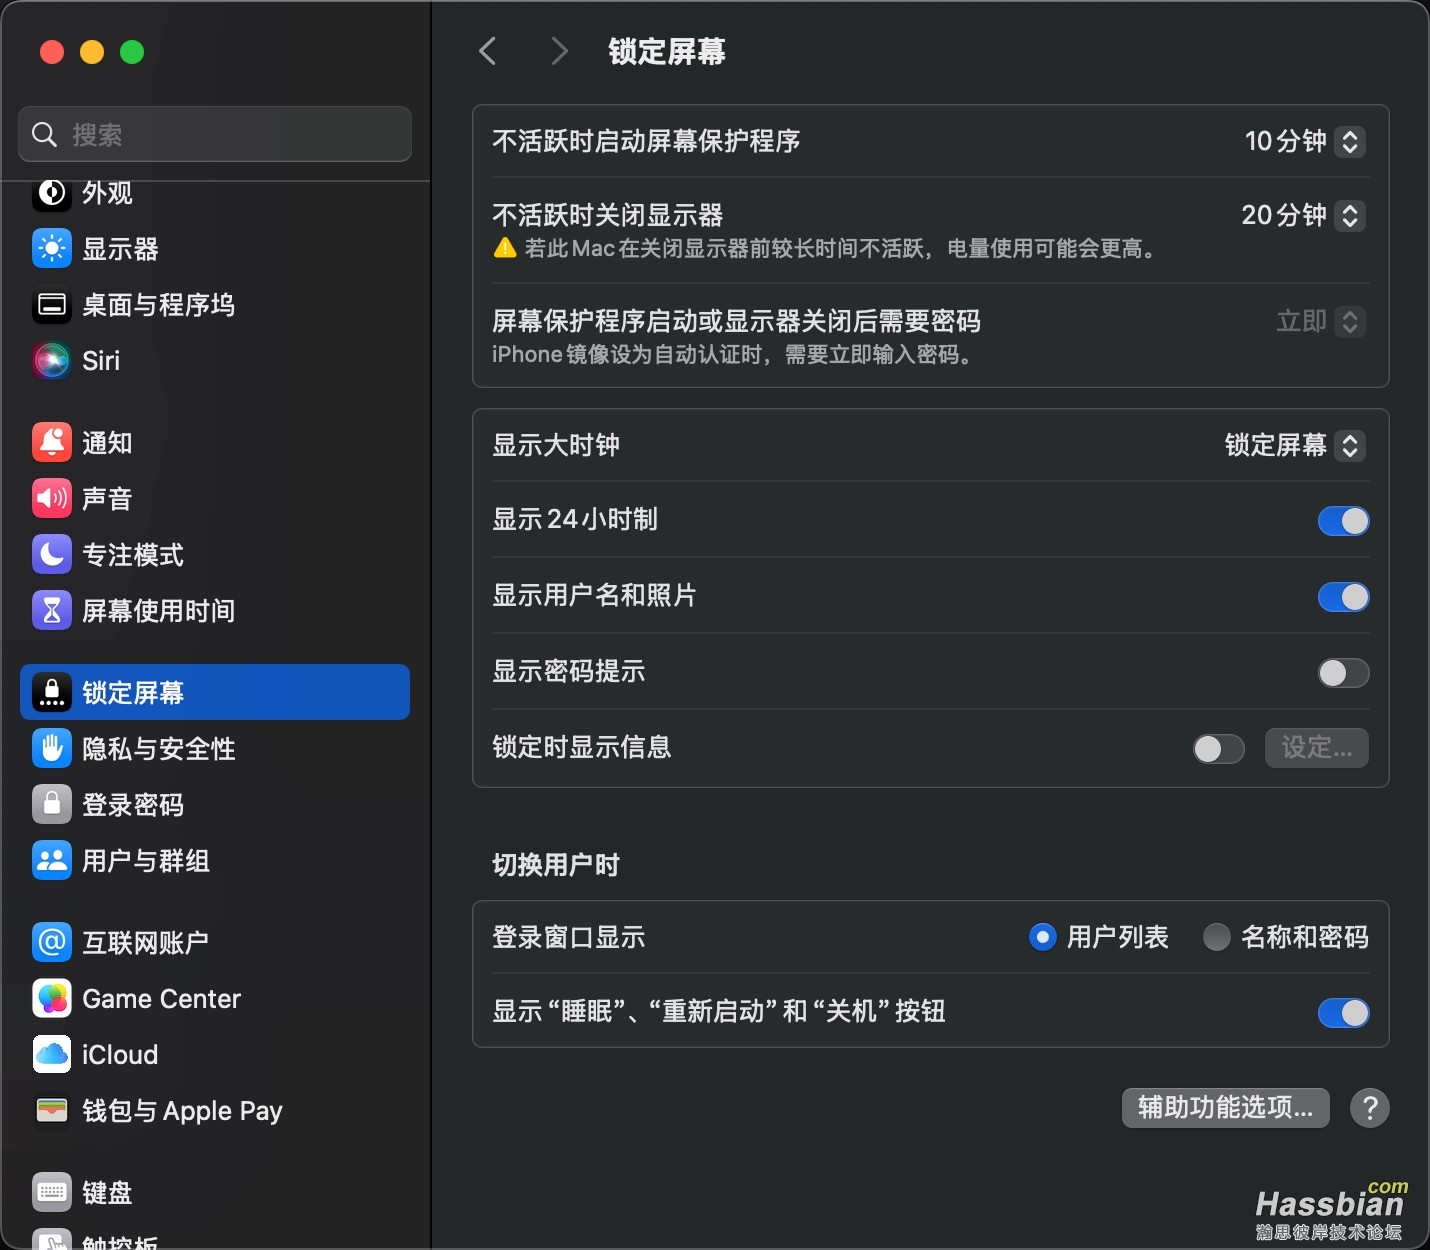Select Siri sidebar label

tap(101, 361)
